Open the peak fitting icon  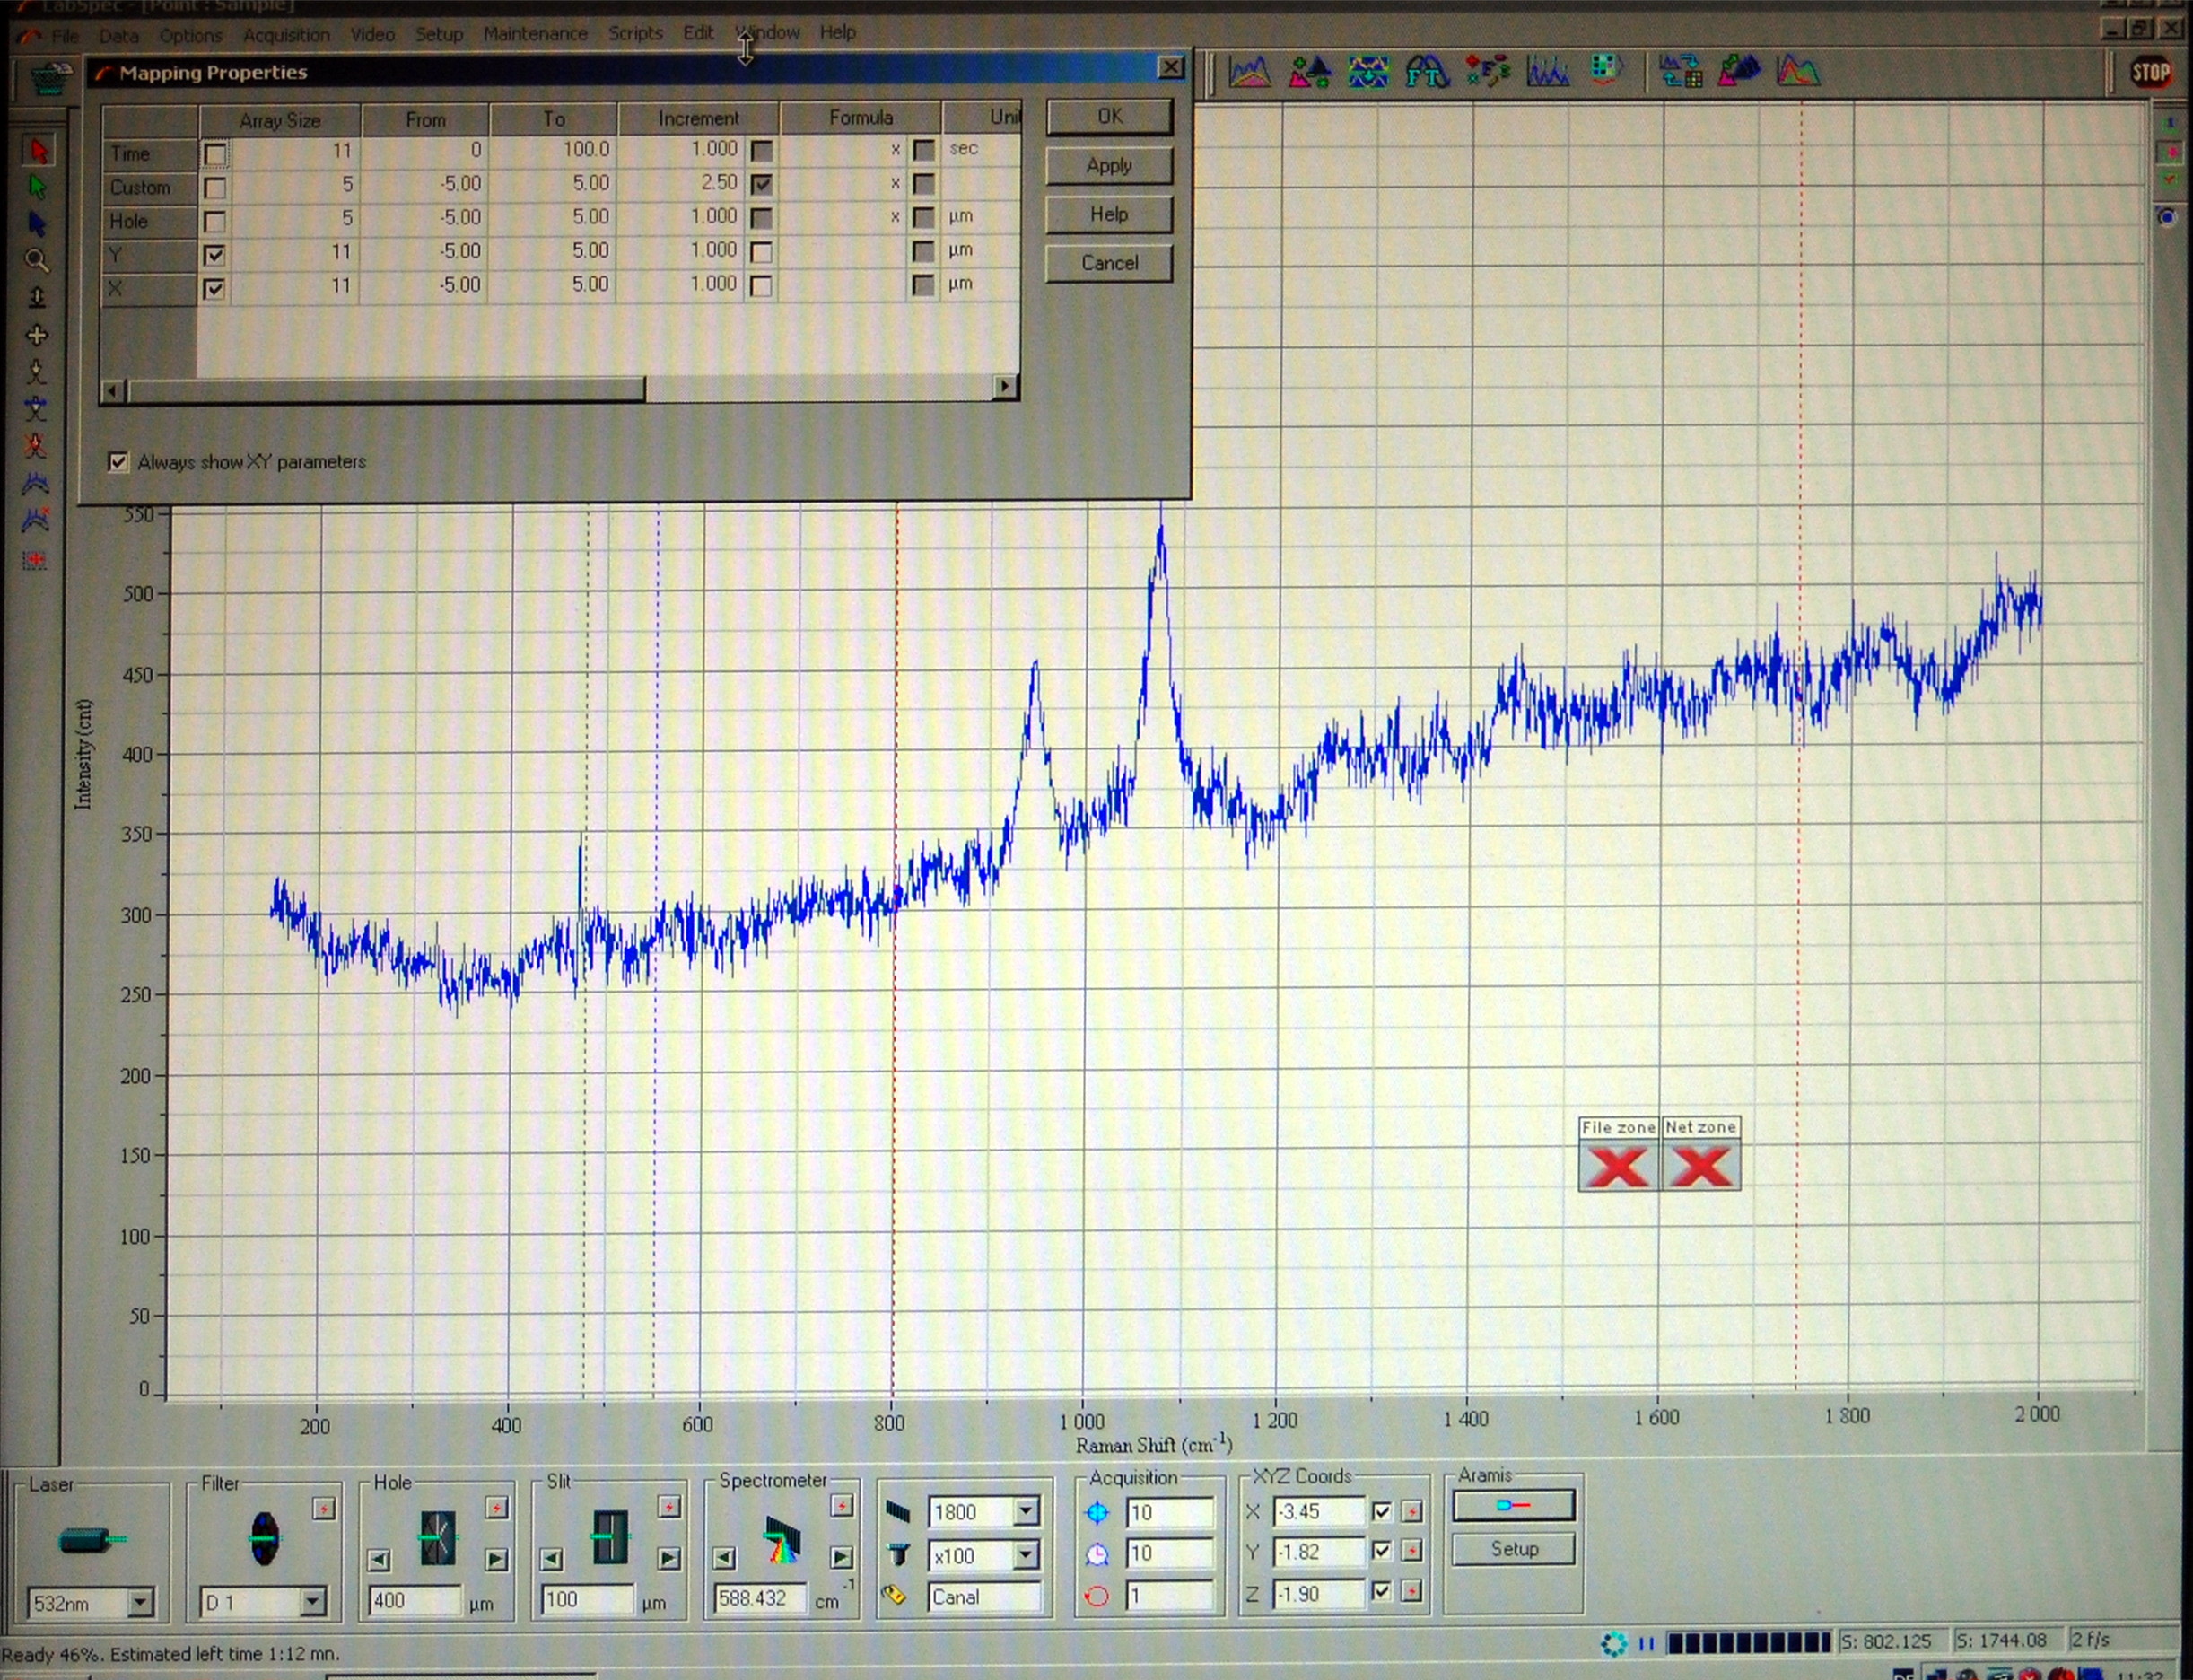(x=1547, y=71)
